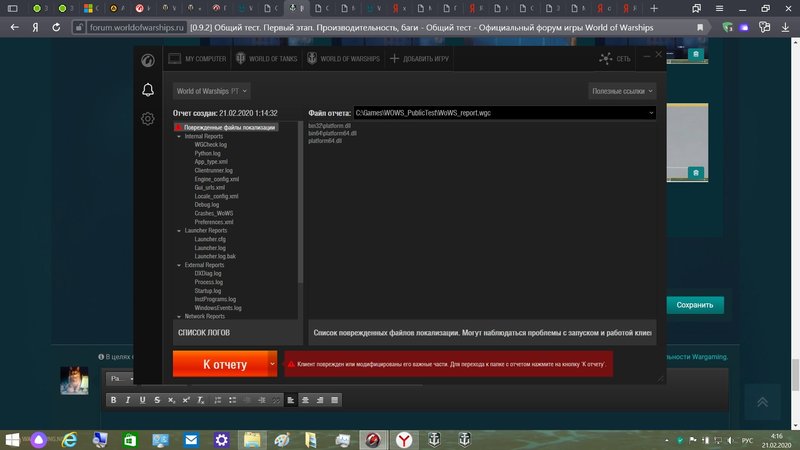This screenshot has height=450, width=800.
Task: Open Полезные ссылки dropdown
Action: [x=622, y=91]
